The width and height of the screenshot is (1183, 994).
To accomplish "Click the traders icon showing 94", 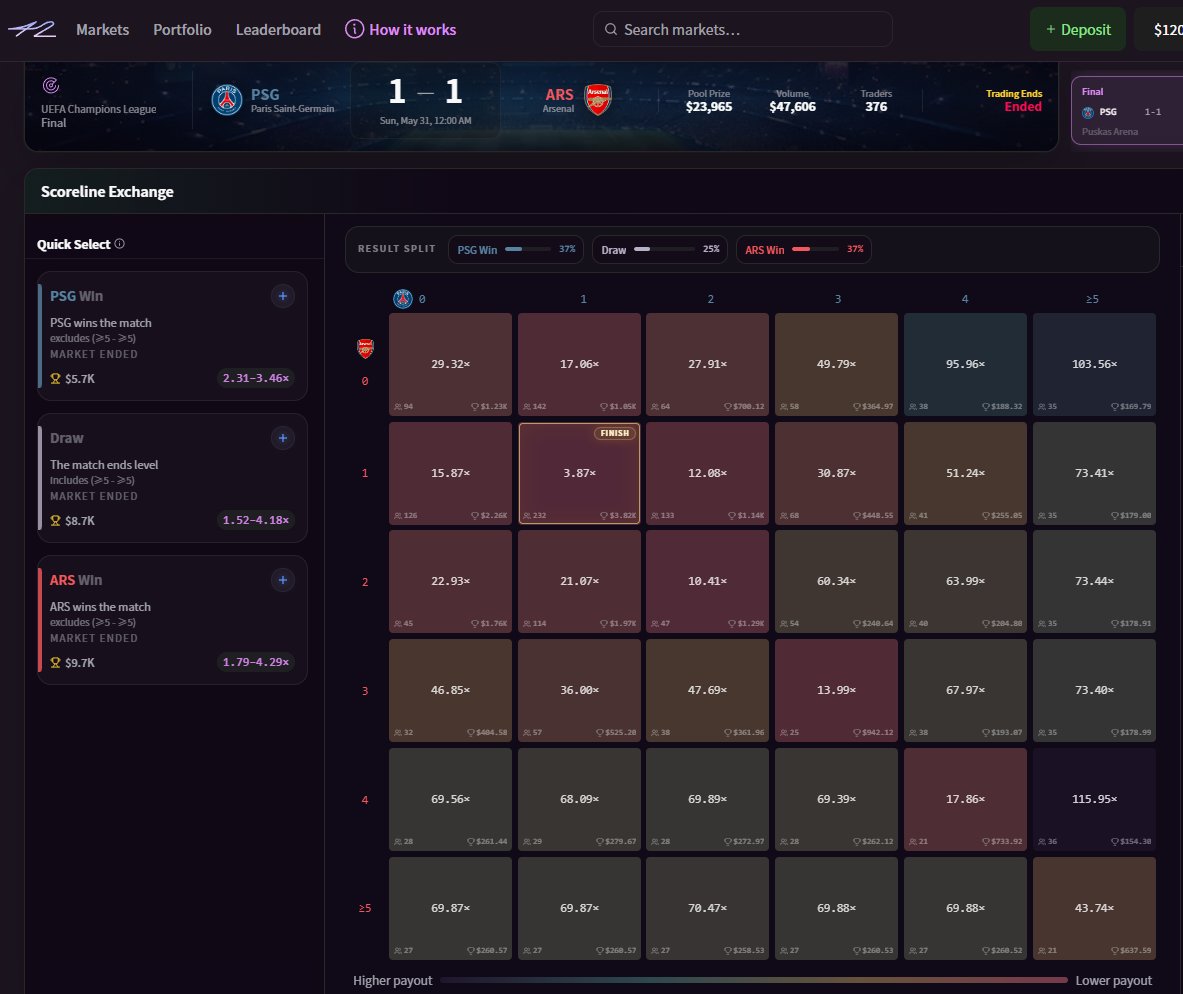I will (x=398, y=406).
